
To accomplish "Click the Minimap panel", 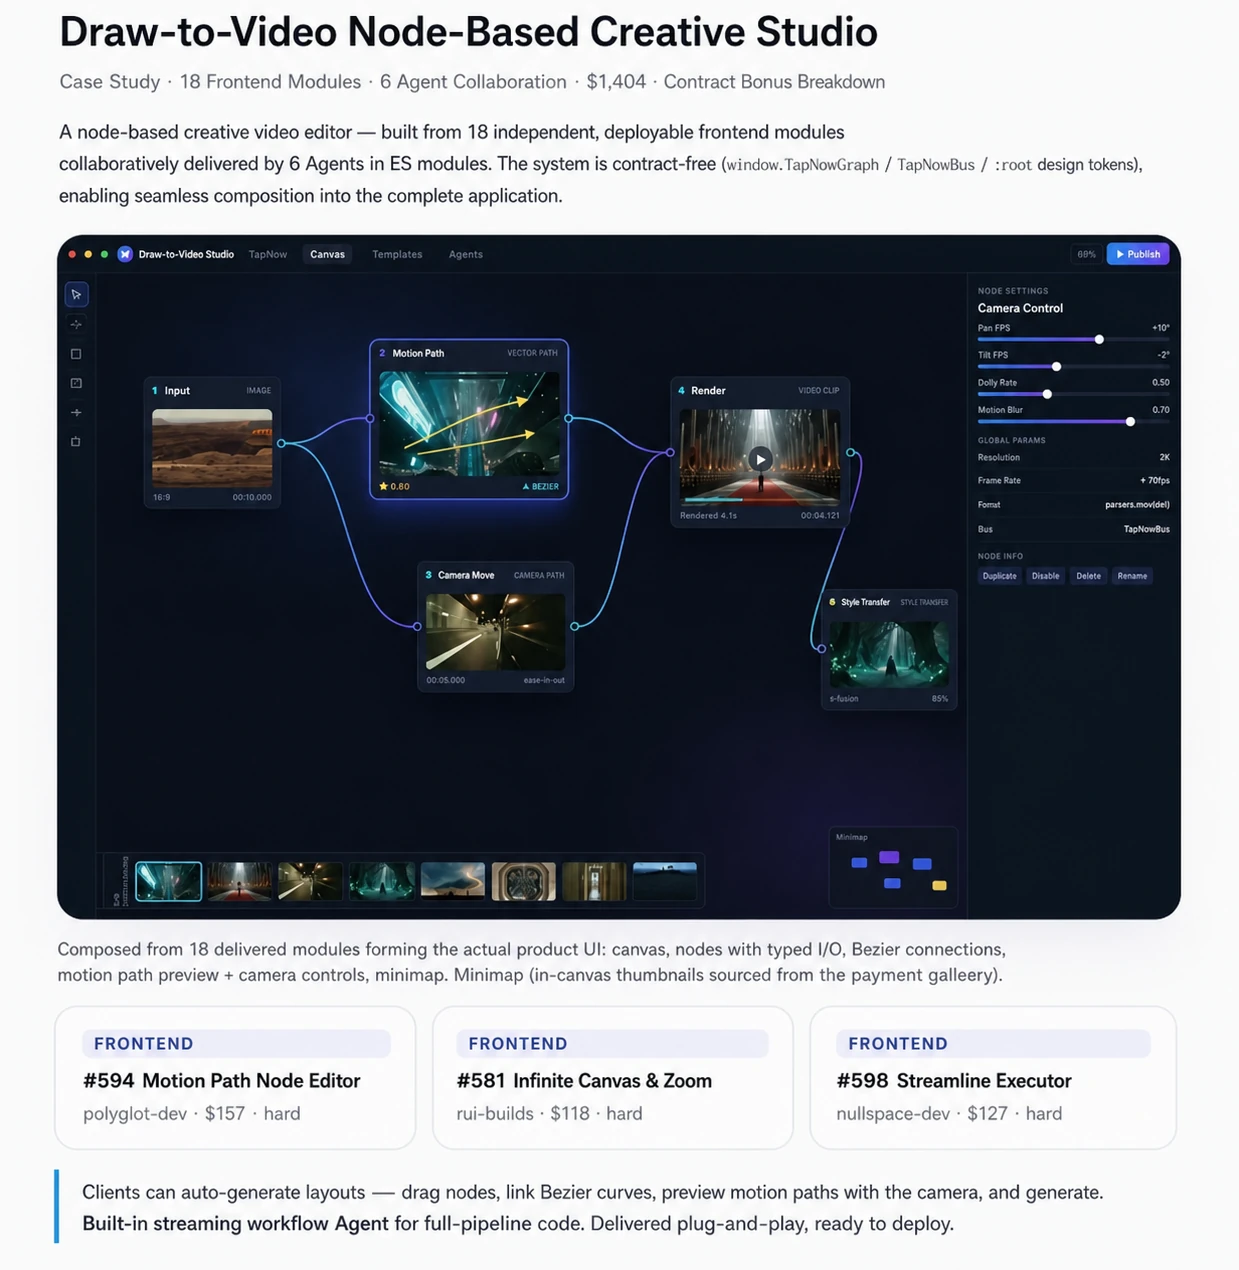I will tap(893, 867).
